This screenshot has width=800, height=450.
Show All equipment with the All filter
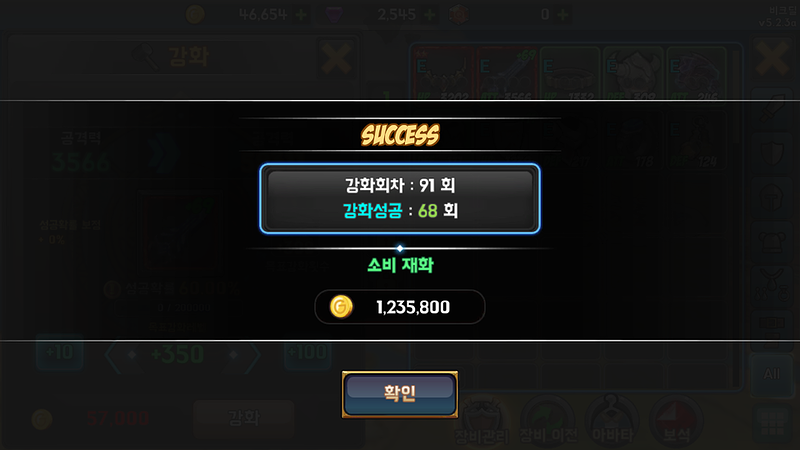coord(772,374)
